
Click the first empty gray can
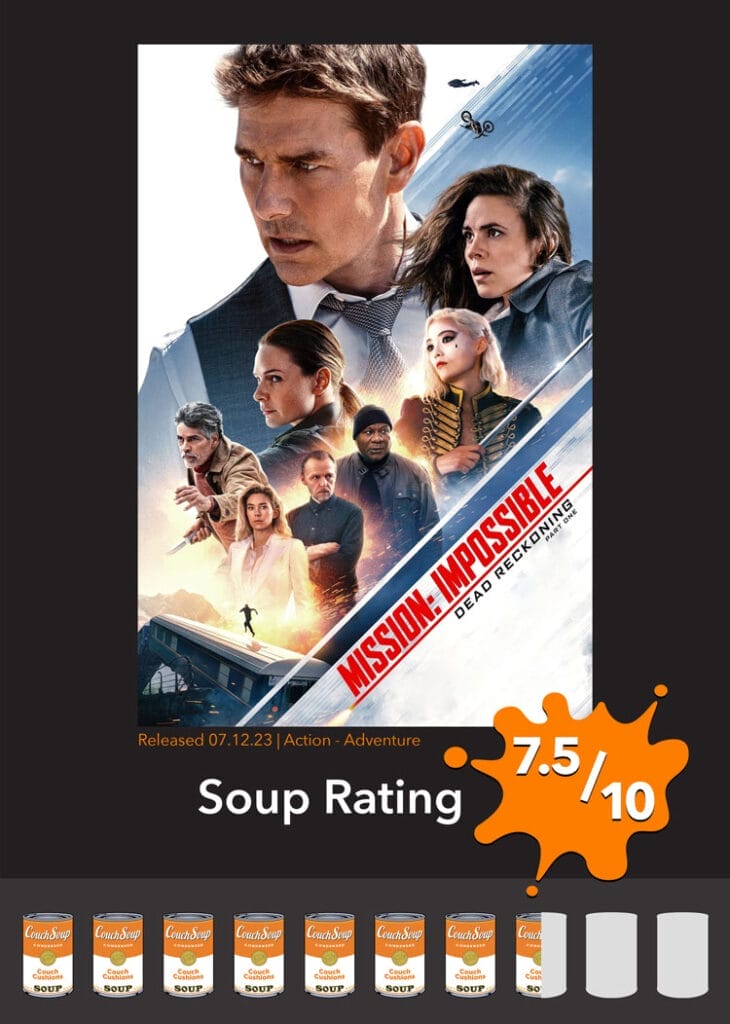coord(611,954)
